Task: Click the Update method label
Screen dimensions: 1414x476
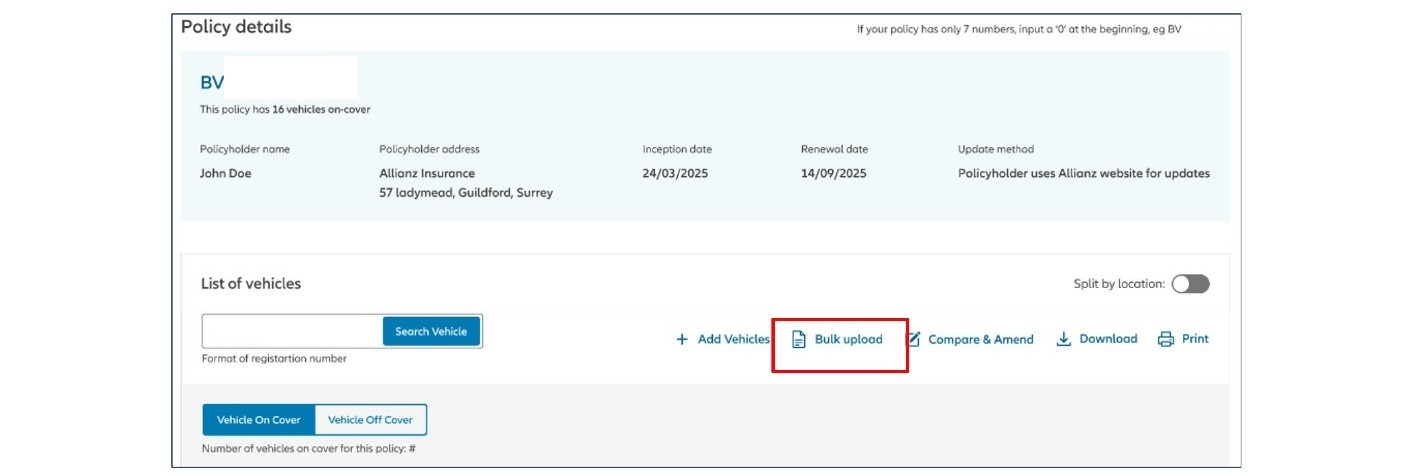Action: 996,149
